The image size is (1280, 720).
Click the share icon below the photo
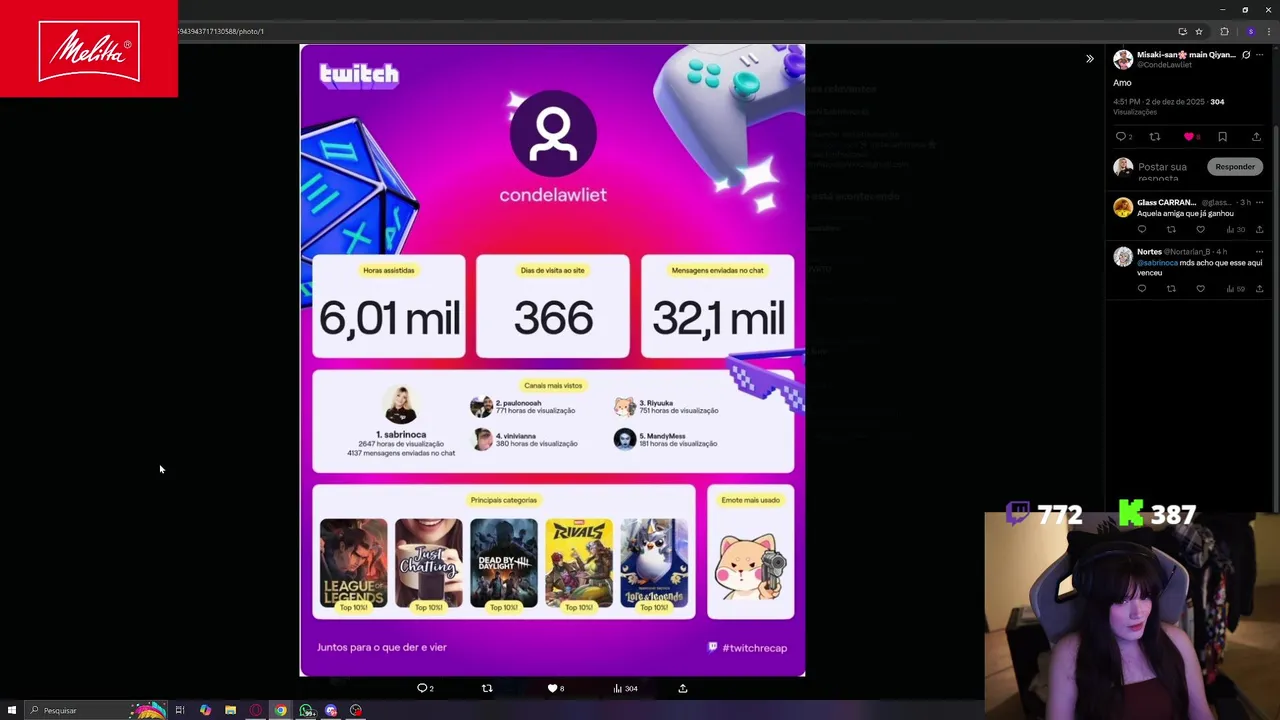point(683,688)
